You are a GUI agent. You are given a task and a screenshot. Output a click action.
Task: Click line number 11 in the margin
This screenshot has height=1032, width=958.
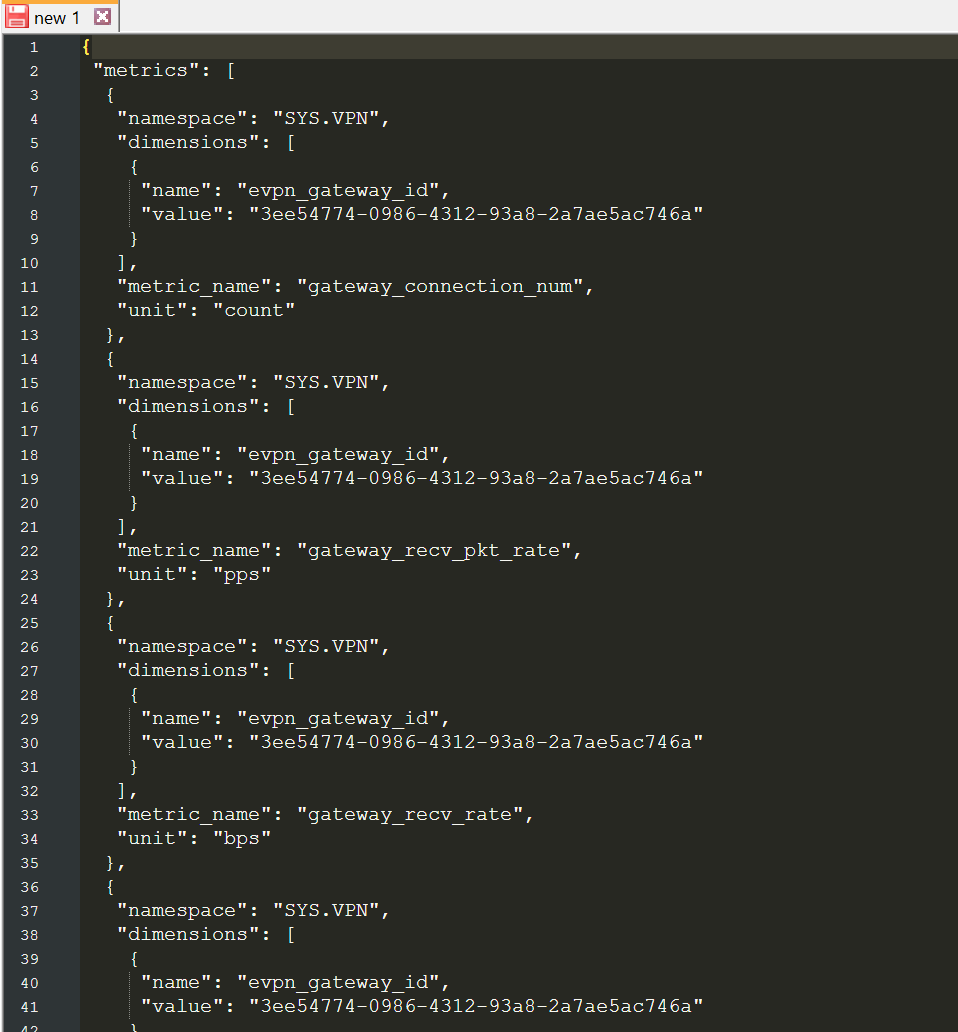[30, 287]
